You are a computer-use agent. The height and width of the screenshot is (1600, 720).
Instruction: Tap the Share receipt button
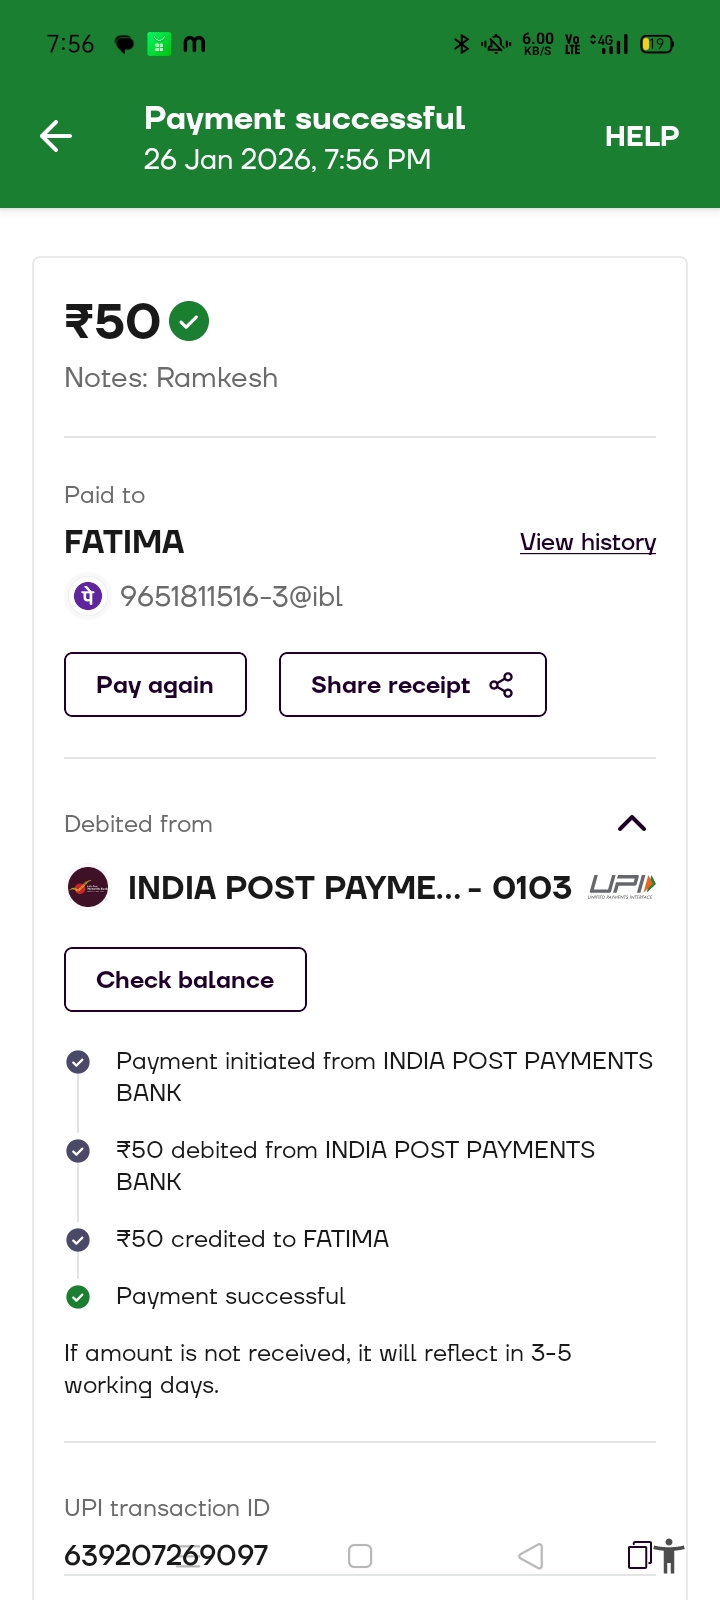412,685
